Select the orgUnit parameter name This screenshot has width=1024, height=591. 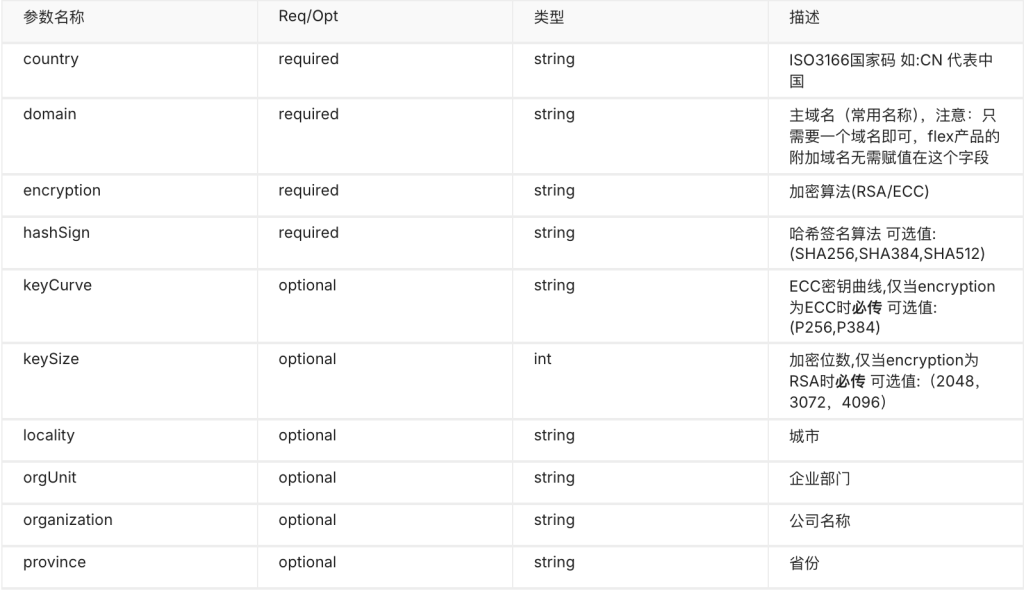point(50,477)
